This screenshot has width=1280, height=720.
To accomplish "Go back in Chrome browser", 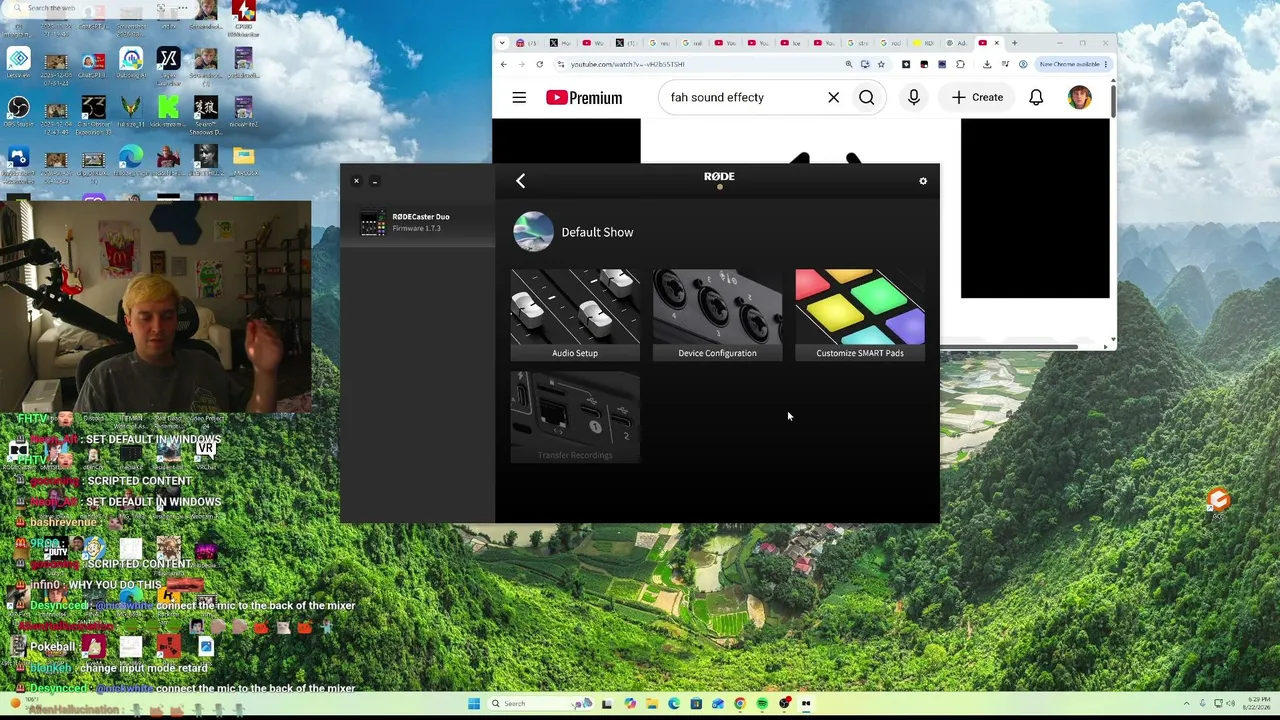I will click(504, 64).
